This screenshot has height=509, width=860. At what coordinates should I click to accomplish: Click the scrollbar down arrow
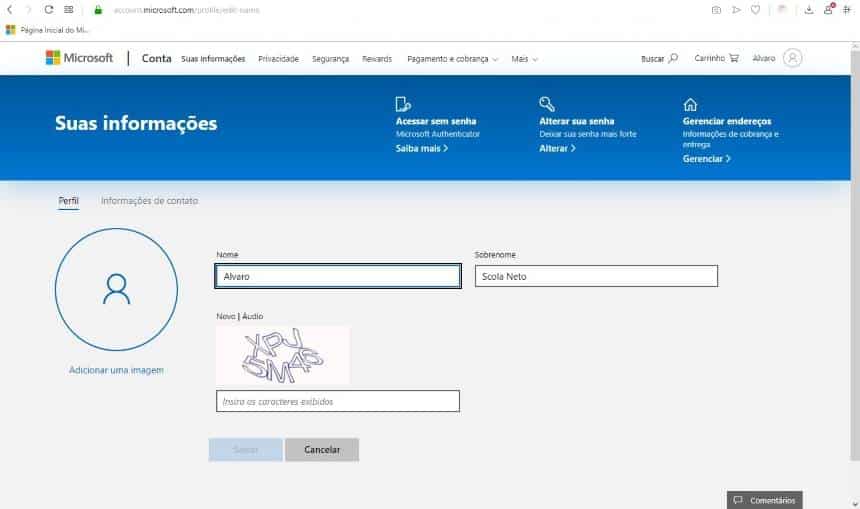click(855, 504)
